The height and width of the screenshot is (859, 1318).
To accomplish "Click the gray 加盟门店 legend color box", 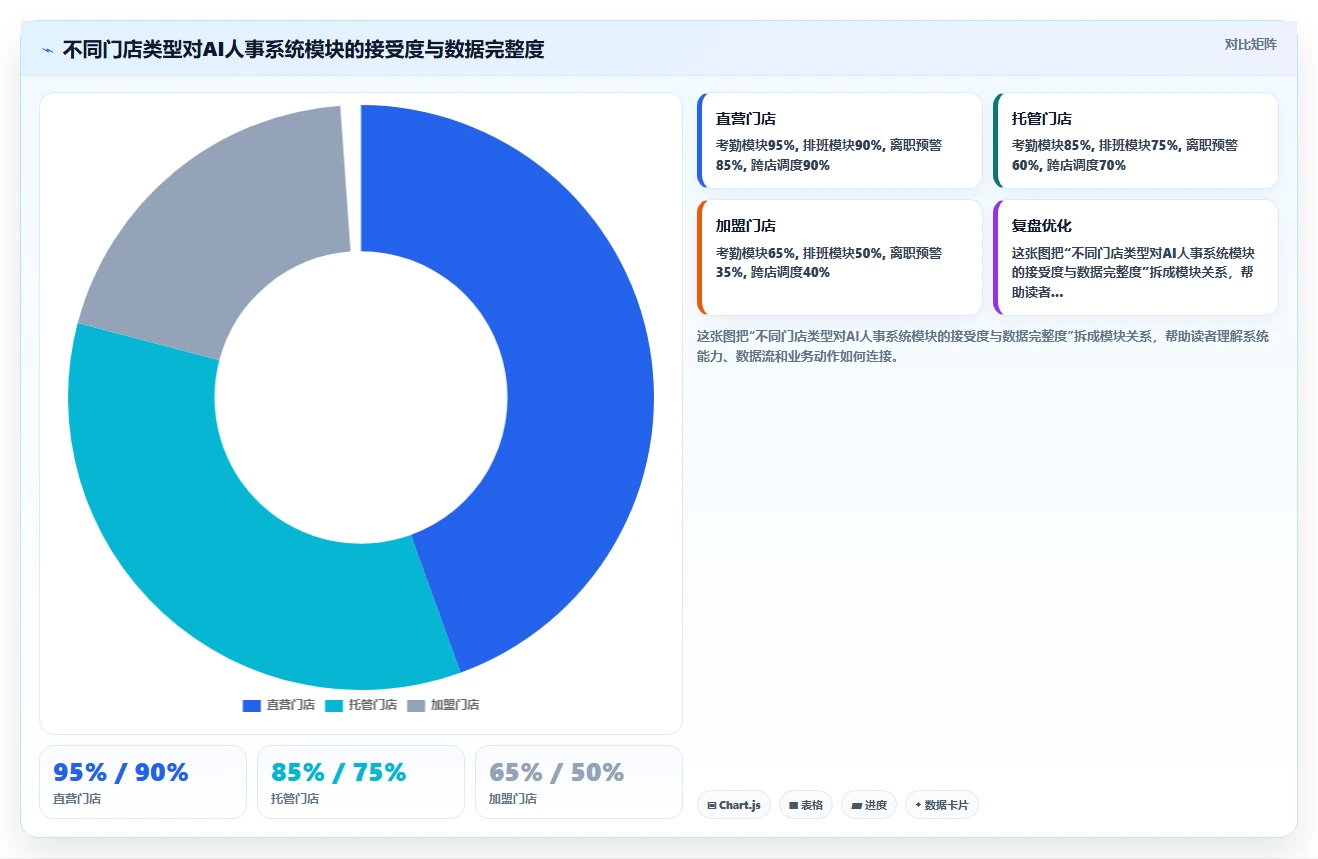I will (x=416, y=705).
